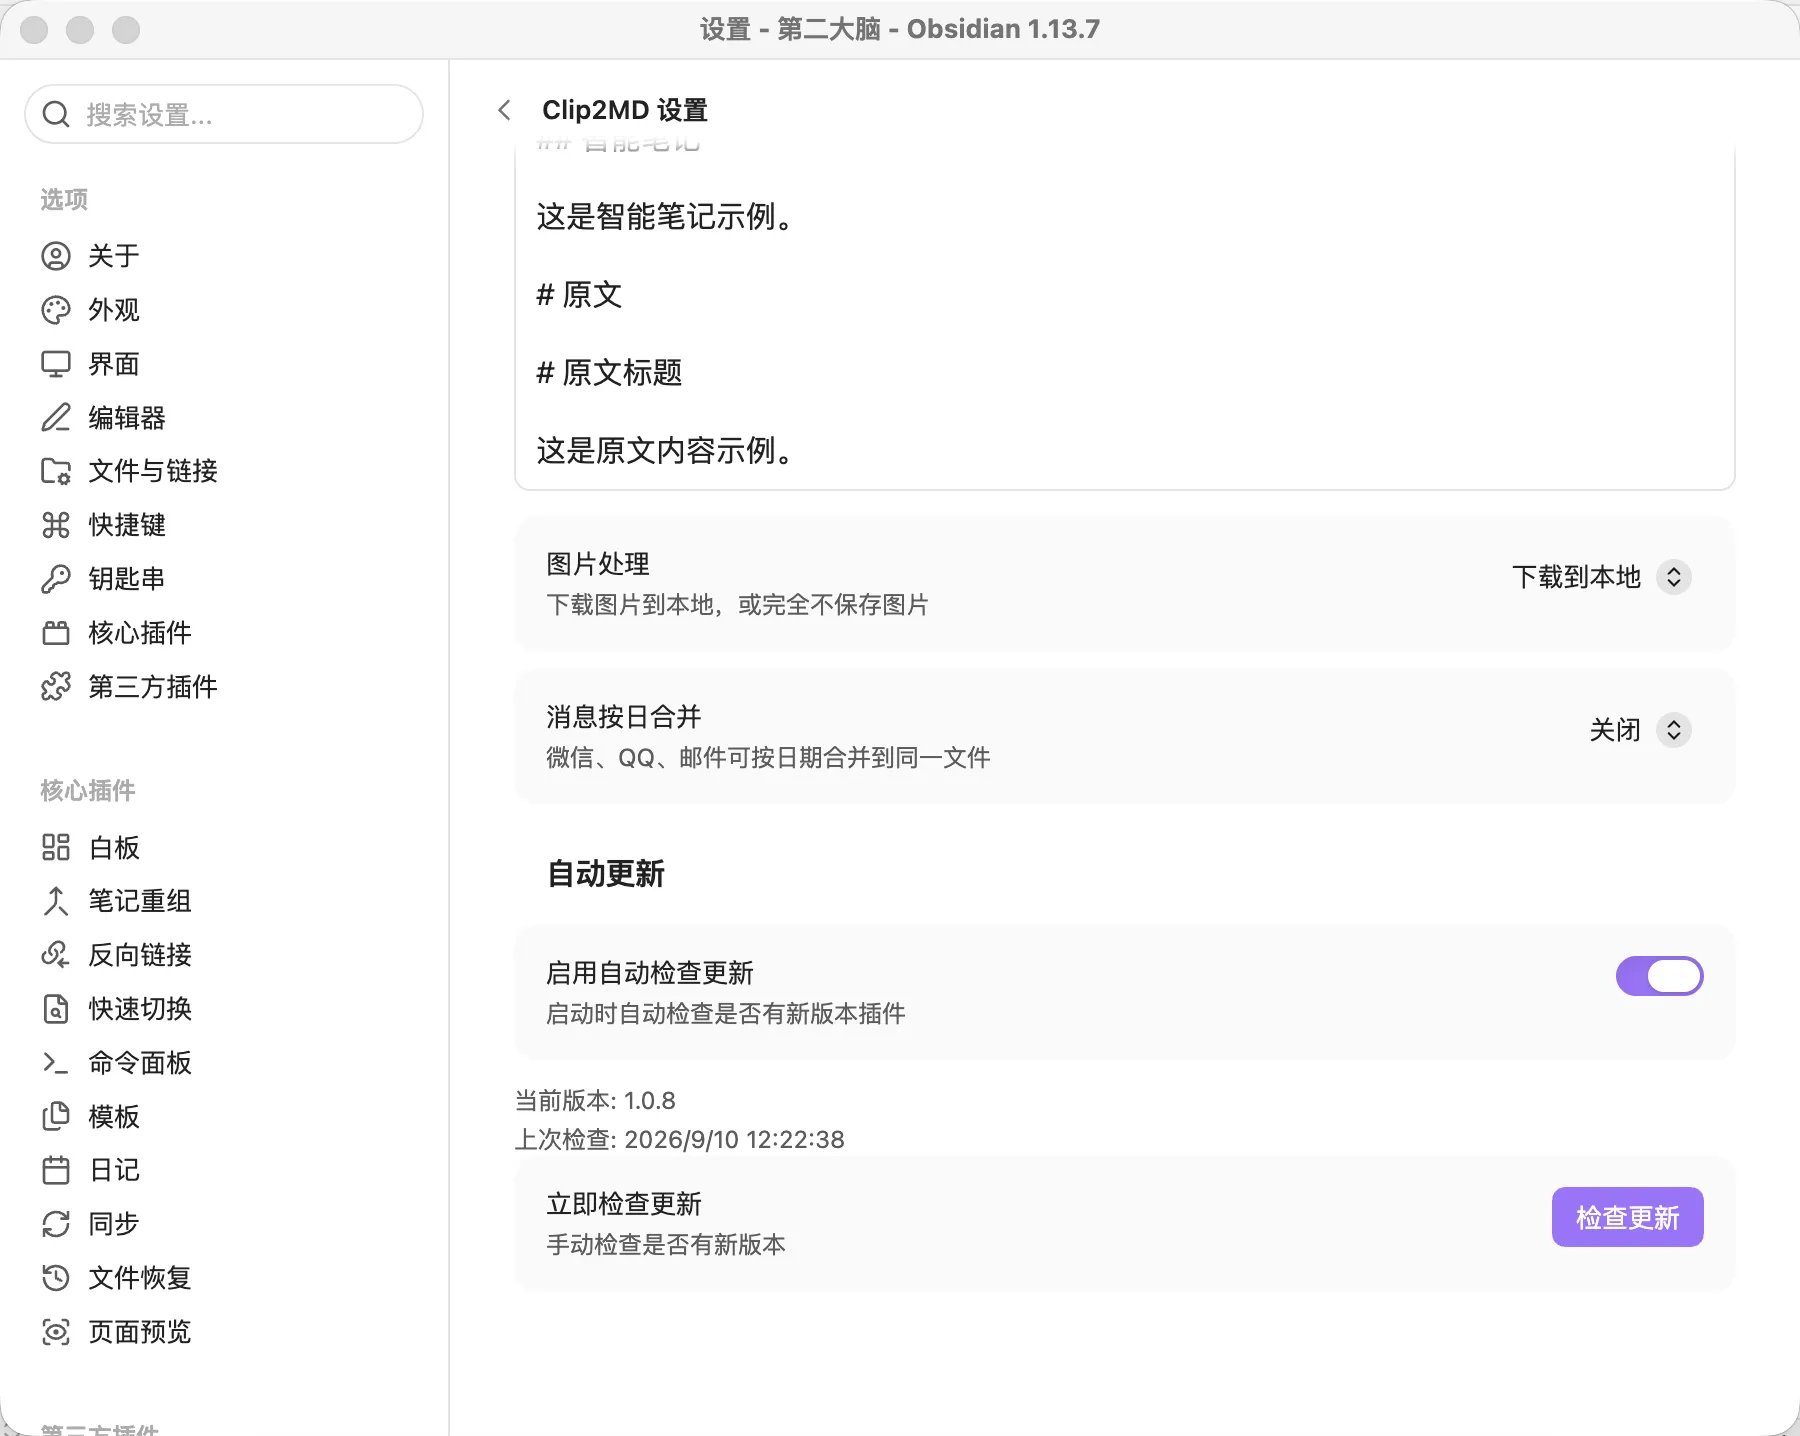Click the 编辑器 pencil icon
The width and height of the screenshot is (1800, 1436).
pyautogui.click(x=56, y=417)
